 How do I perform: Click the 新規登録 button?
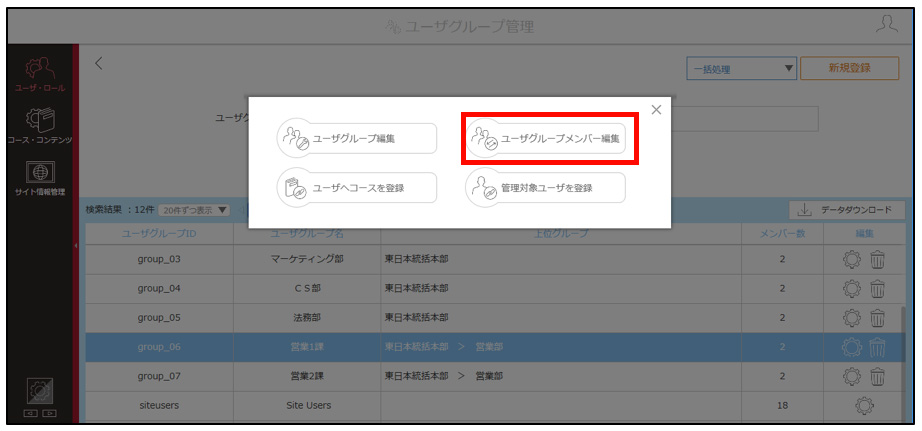tap(849, 68)
